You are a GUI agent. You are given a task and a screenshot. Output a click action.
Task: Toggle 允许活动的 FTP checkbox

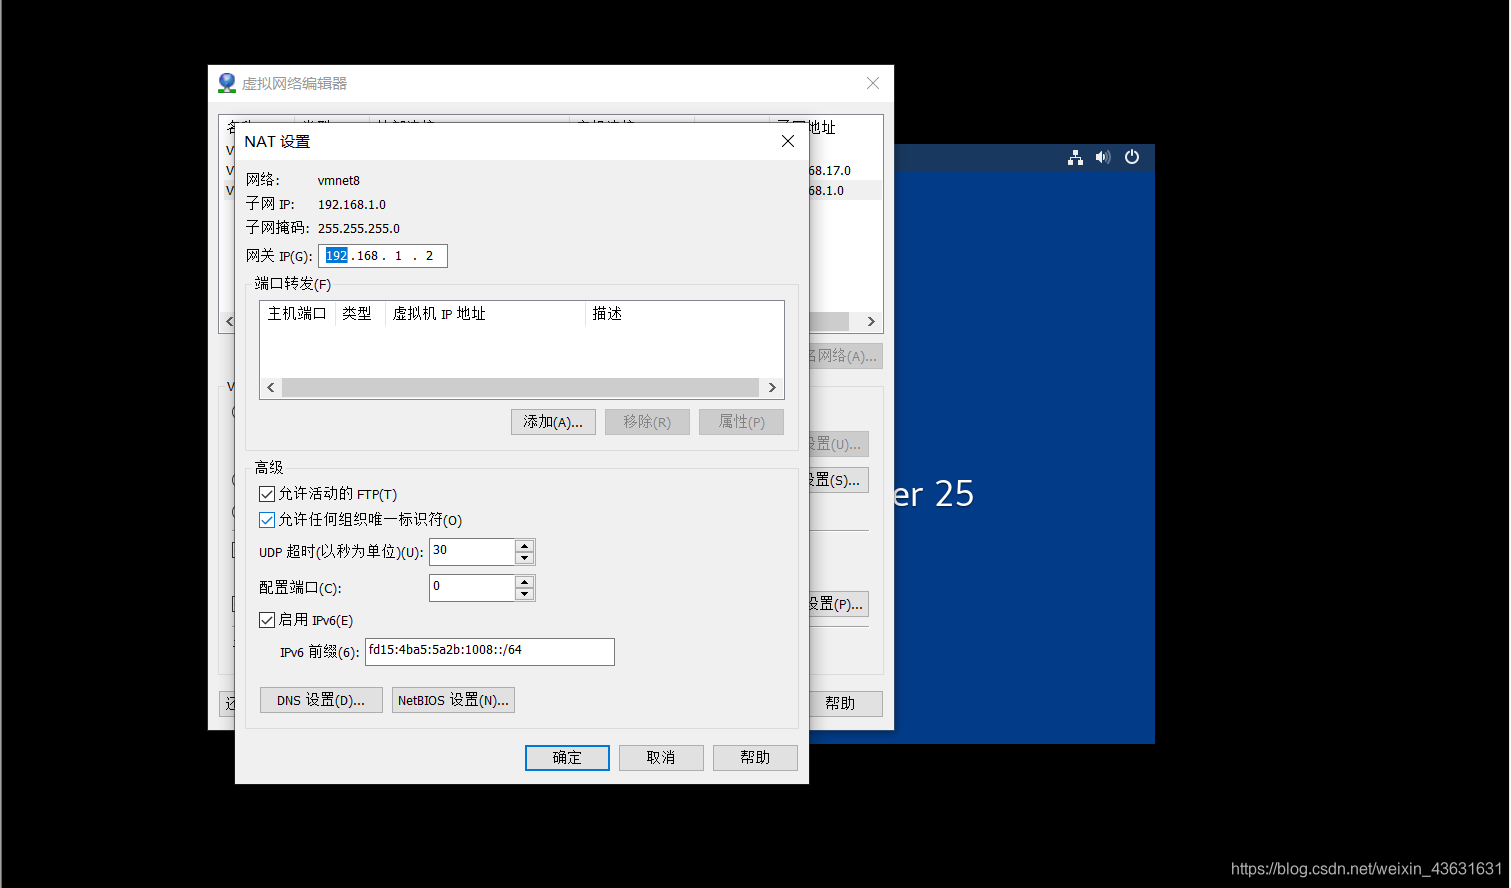click(x=267, y=494)
